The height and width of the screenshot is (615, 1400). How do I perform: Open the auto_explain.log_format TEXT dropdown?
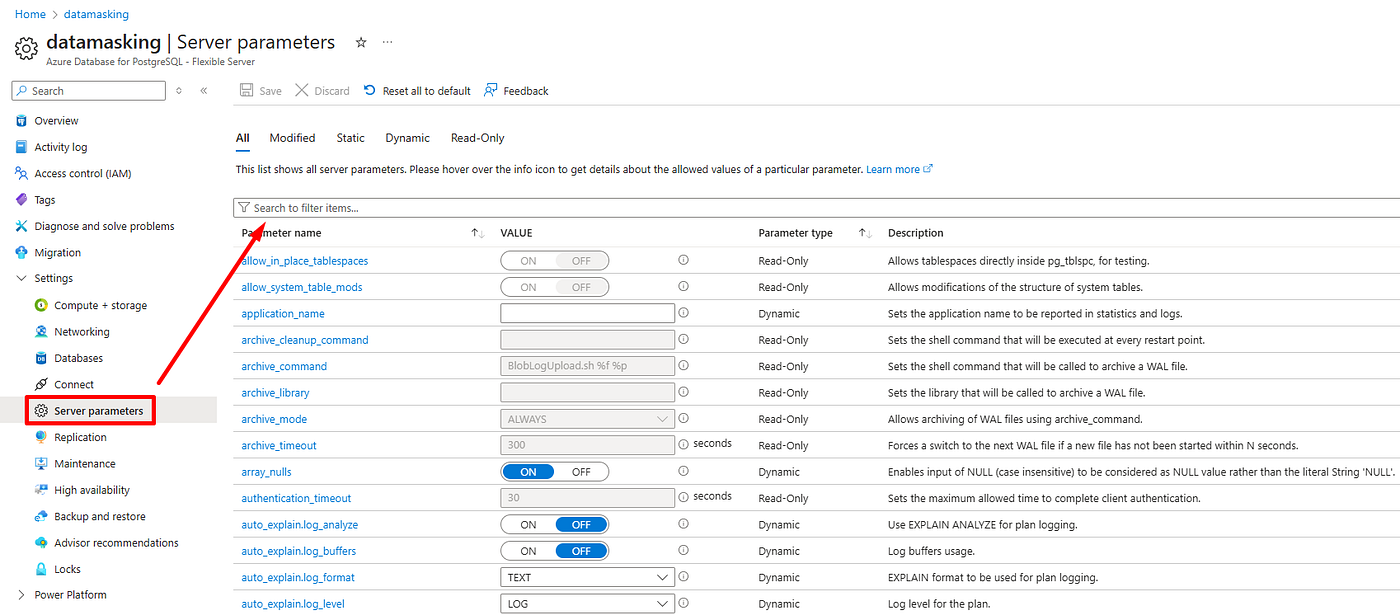tap(587, 577)
